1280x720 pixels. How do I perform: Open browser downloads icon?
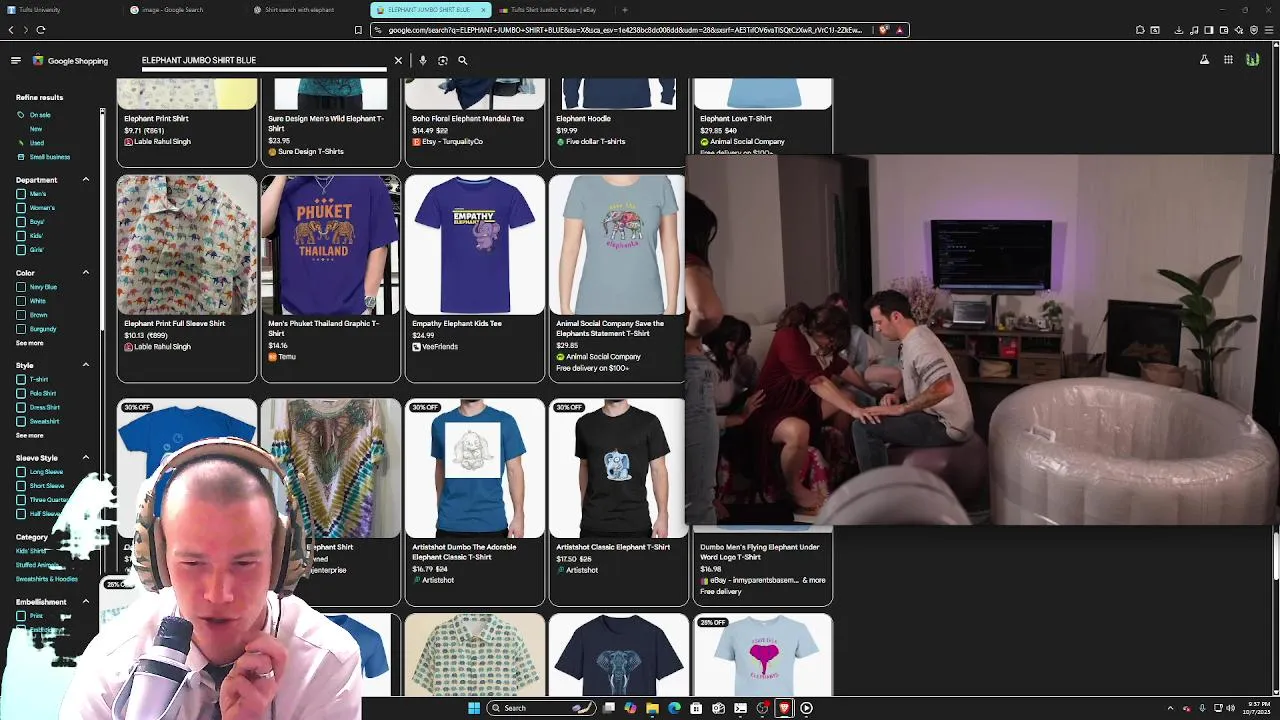(1179, 30)
